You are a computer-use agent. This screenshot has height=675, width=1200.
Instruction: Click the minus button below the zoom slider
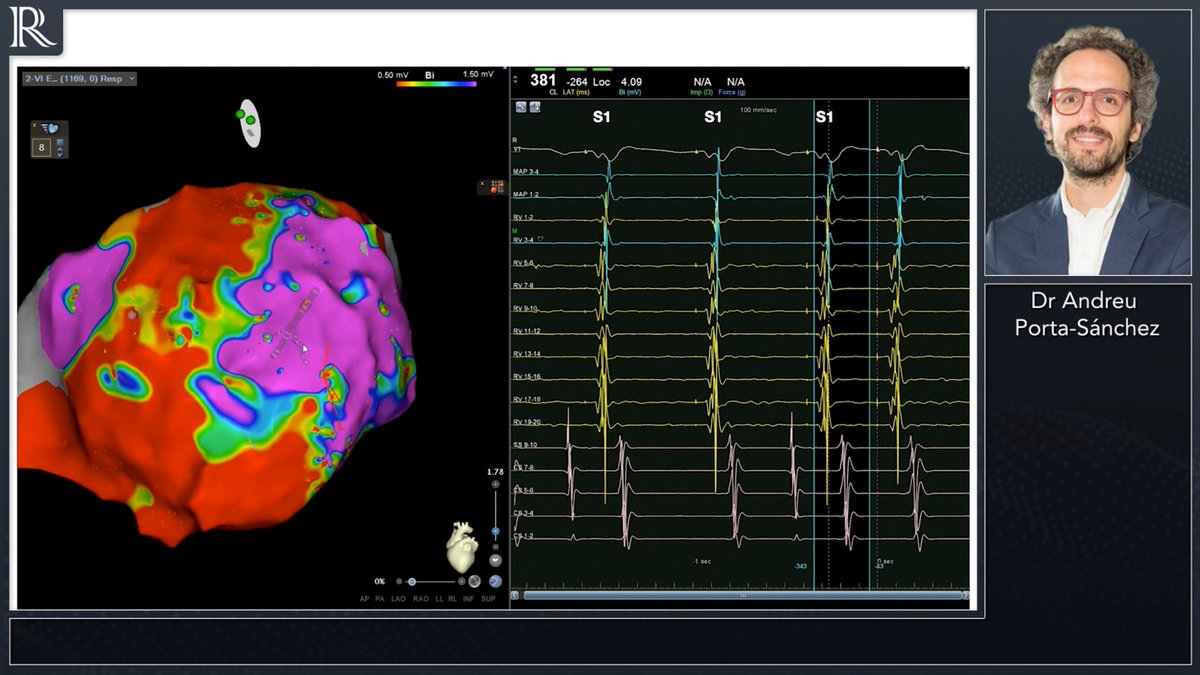(495, 547)
